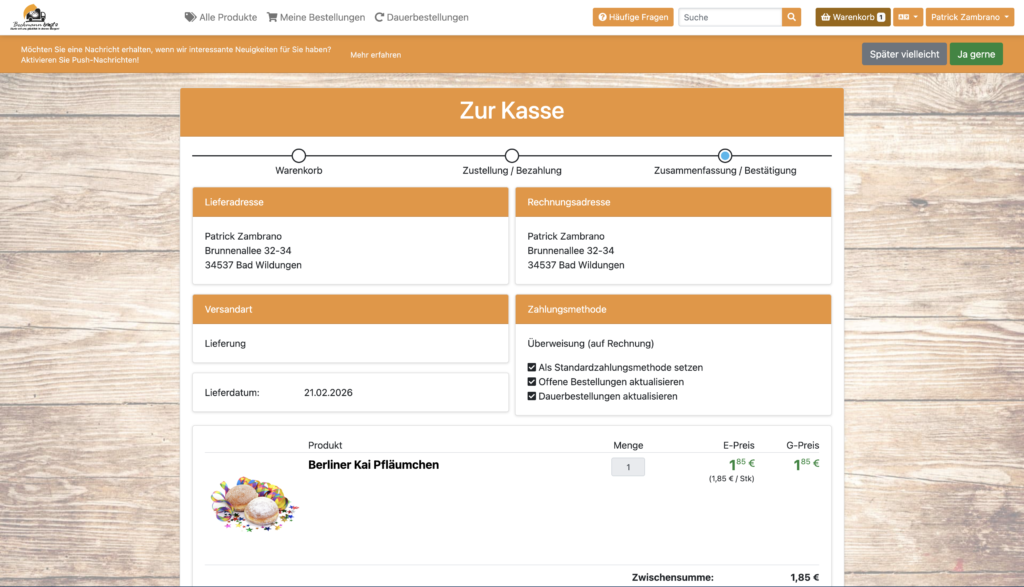Viewport: 1024px width, 587px height.
Task: Uncheck Als Standardzahlungsmethode setzen
Action: [x=532, y=368]
